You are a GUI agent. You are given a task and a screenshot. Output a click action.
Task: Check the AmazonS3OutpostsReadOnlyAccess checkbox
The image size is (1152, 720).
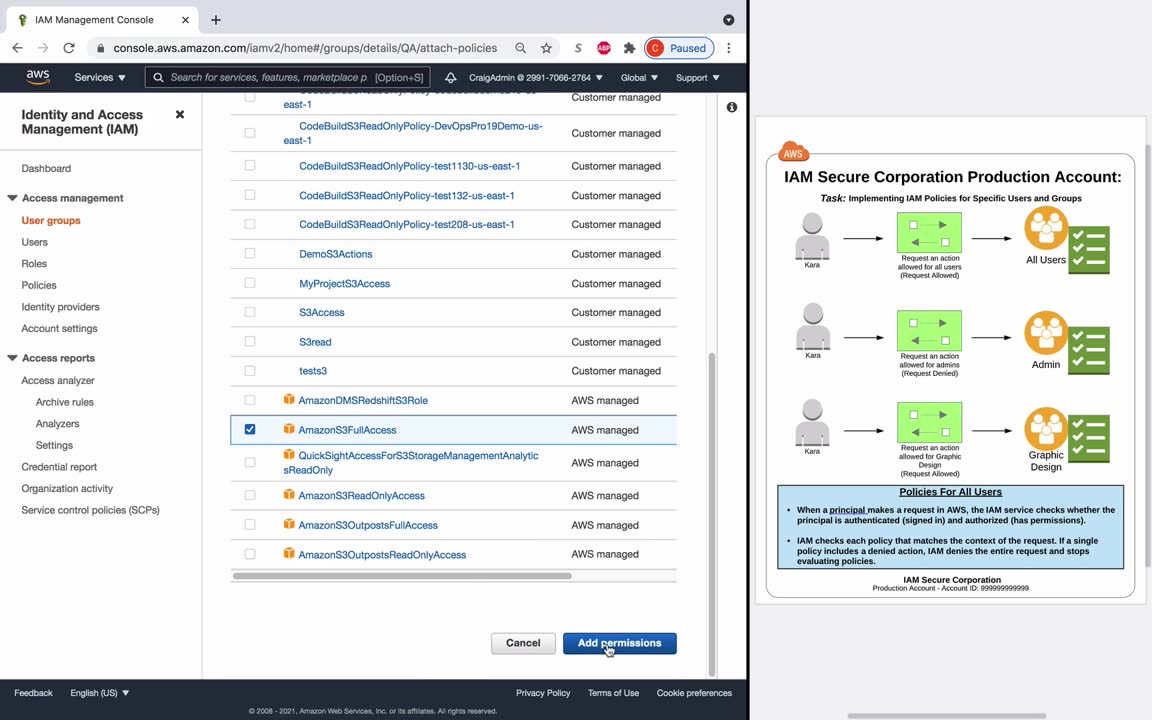[x=250, y=554]
